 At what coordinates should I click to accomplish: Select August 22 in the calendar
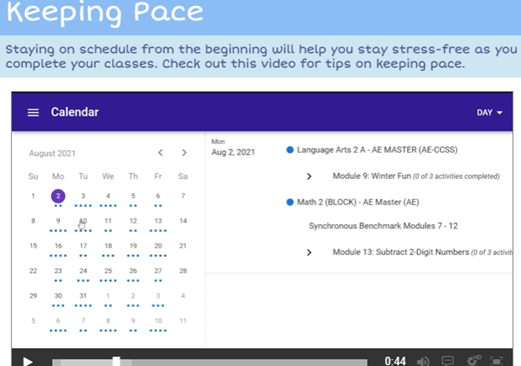(x=33, y=271)
